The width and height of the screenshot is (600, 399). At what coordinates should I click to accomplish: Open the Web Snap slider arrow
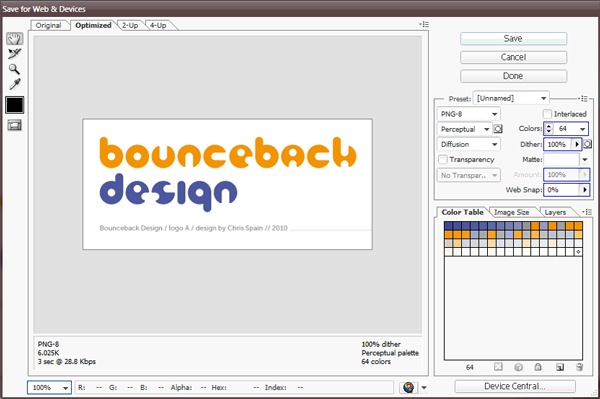[x=584, y=190]
